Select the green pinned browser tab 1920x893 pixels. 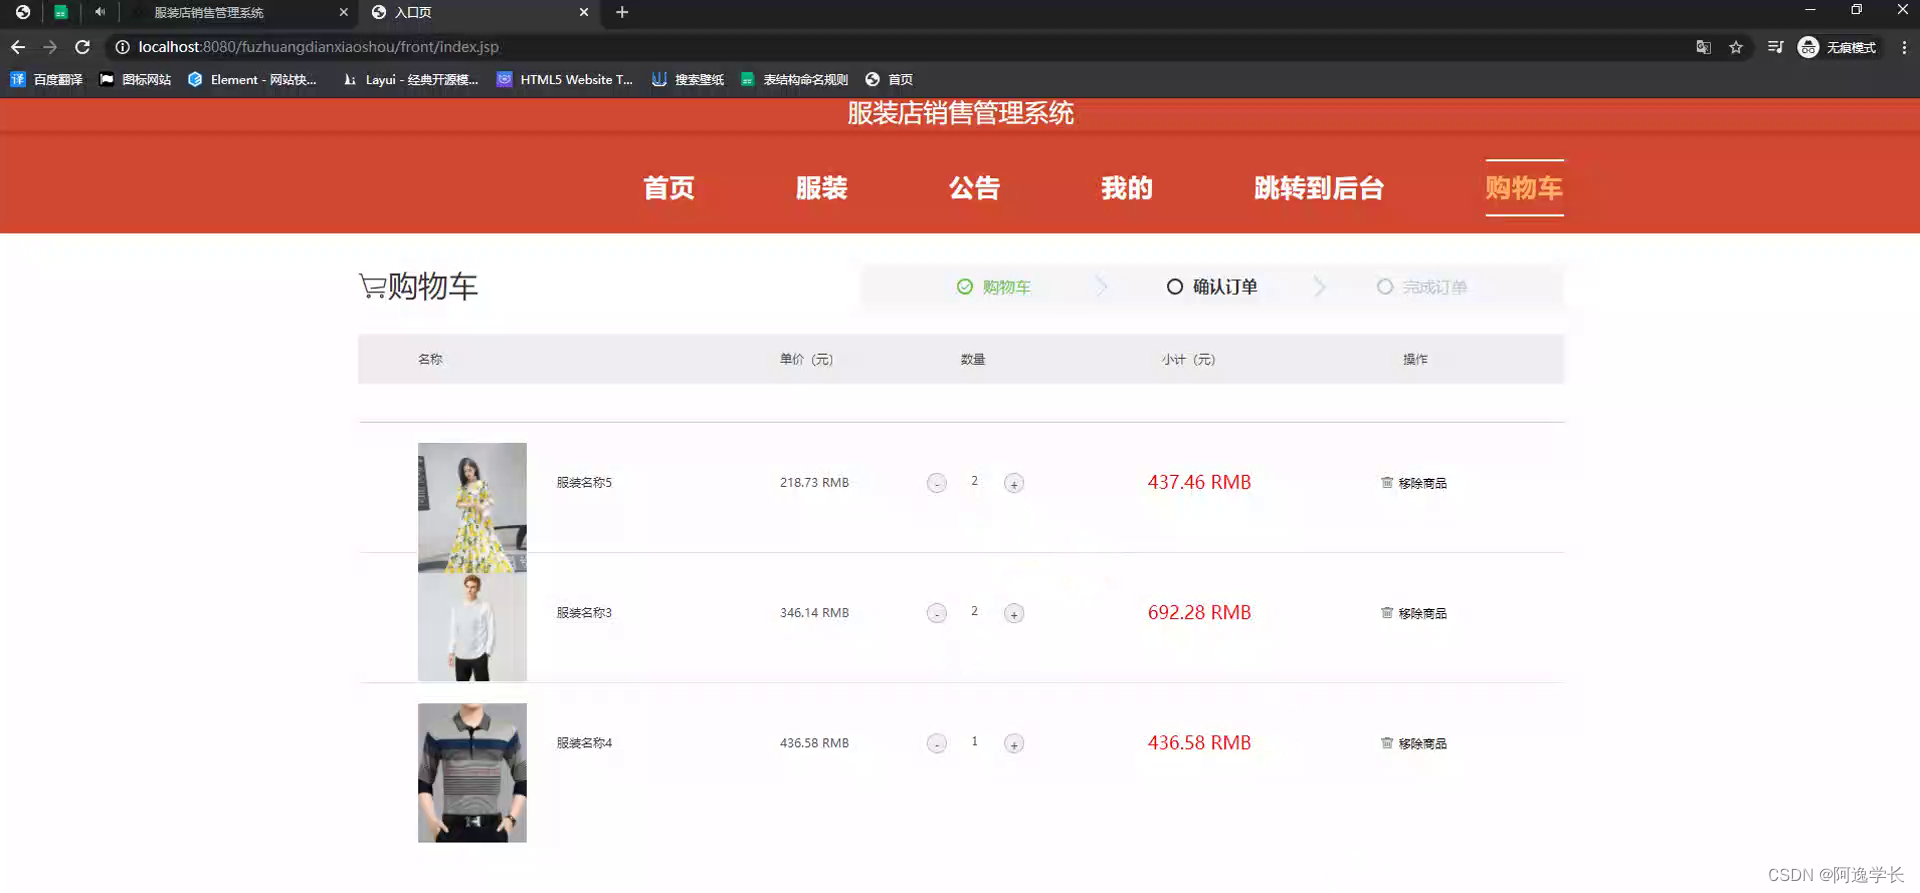[x=61, y=12]
